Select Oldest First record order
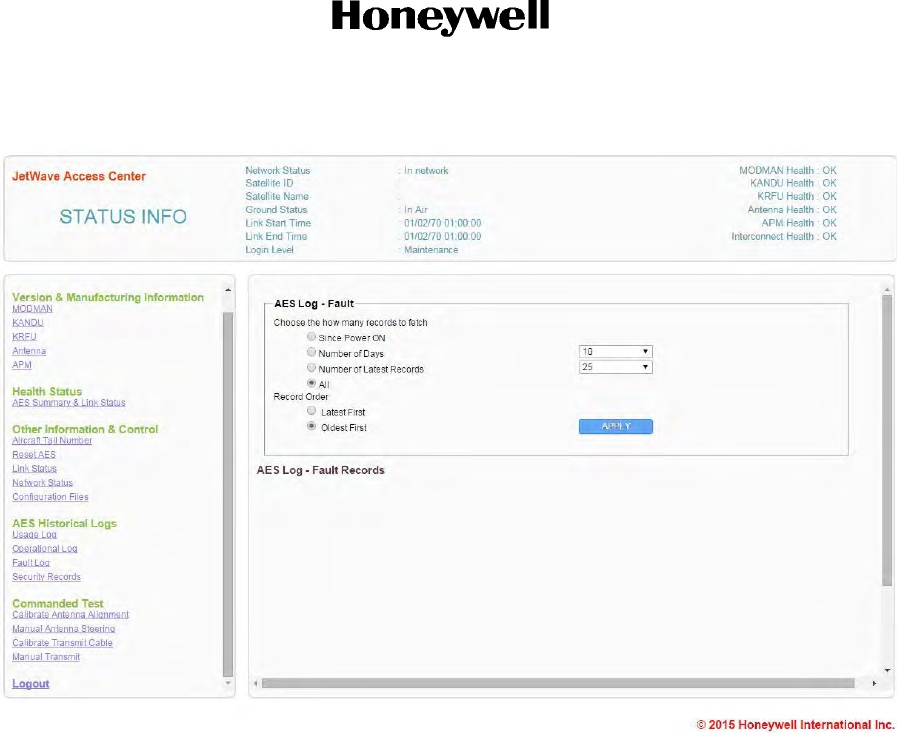 (x=311, y=426)
